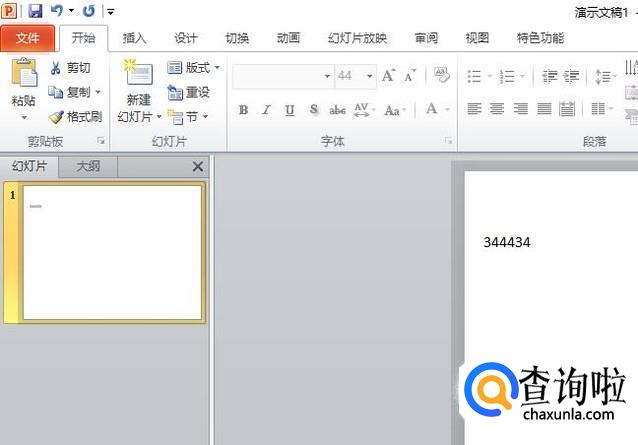Open the 剪贴板 dialog launcher
Viewport: 638px width, 445px height.
(x=101, y=141)
